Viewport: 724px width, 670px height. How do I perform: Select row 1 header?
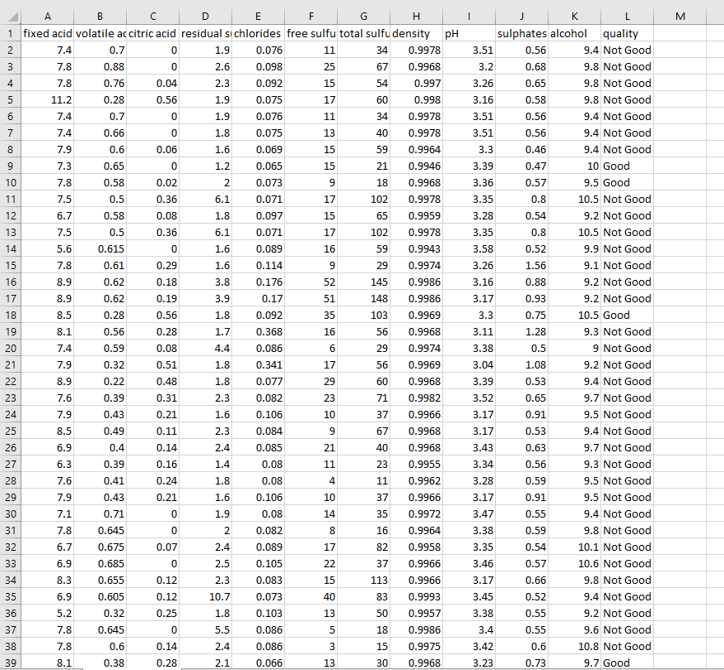pyautogui.click(x=11, y=34)
